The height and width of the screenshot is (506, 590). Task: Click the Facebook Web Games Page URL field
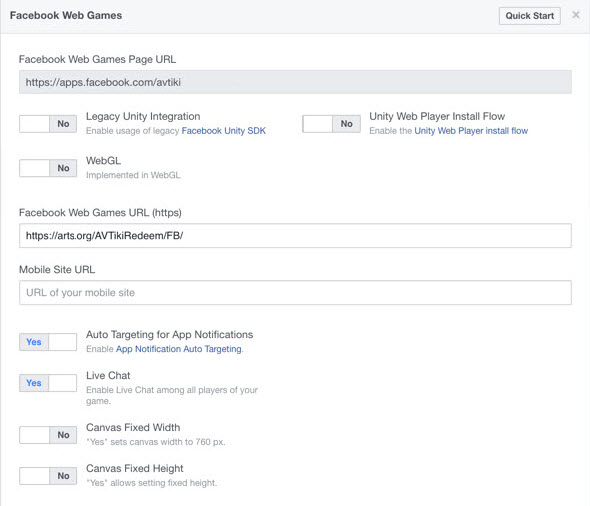click(295, 82)
